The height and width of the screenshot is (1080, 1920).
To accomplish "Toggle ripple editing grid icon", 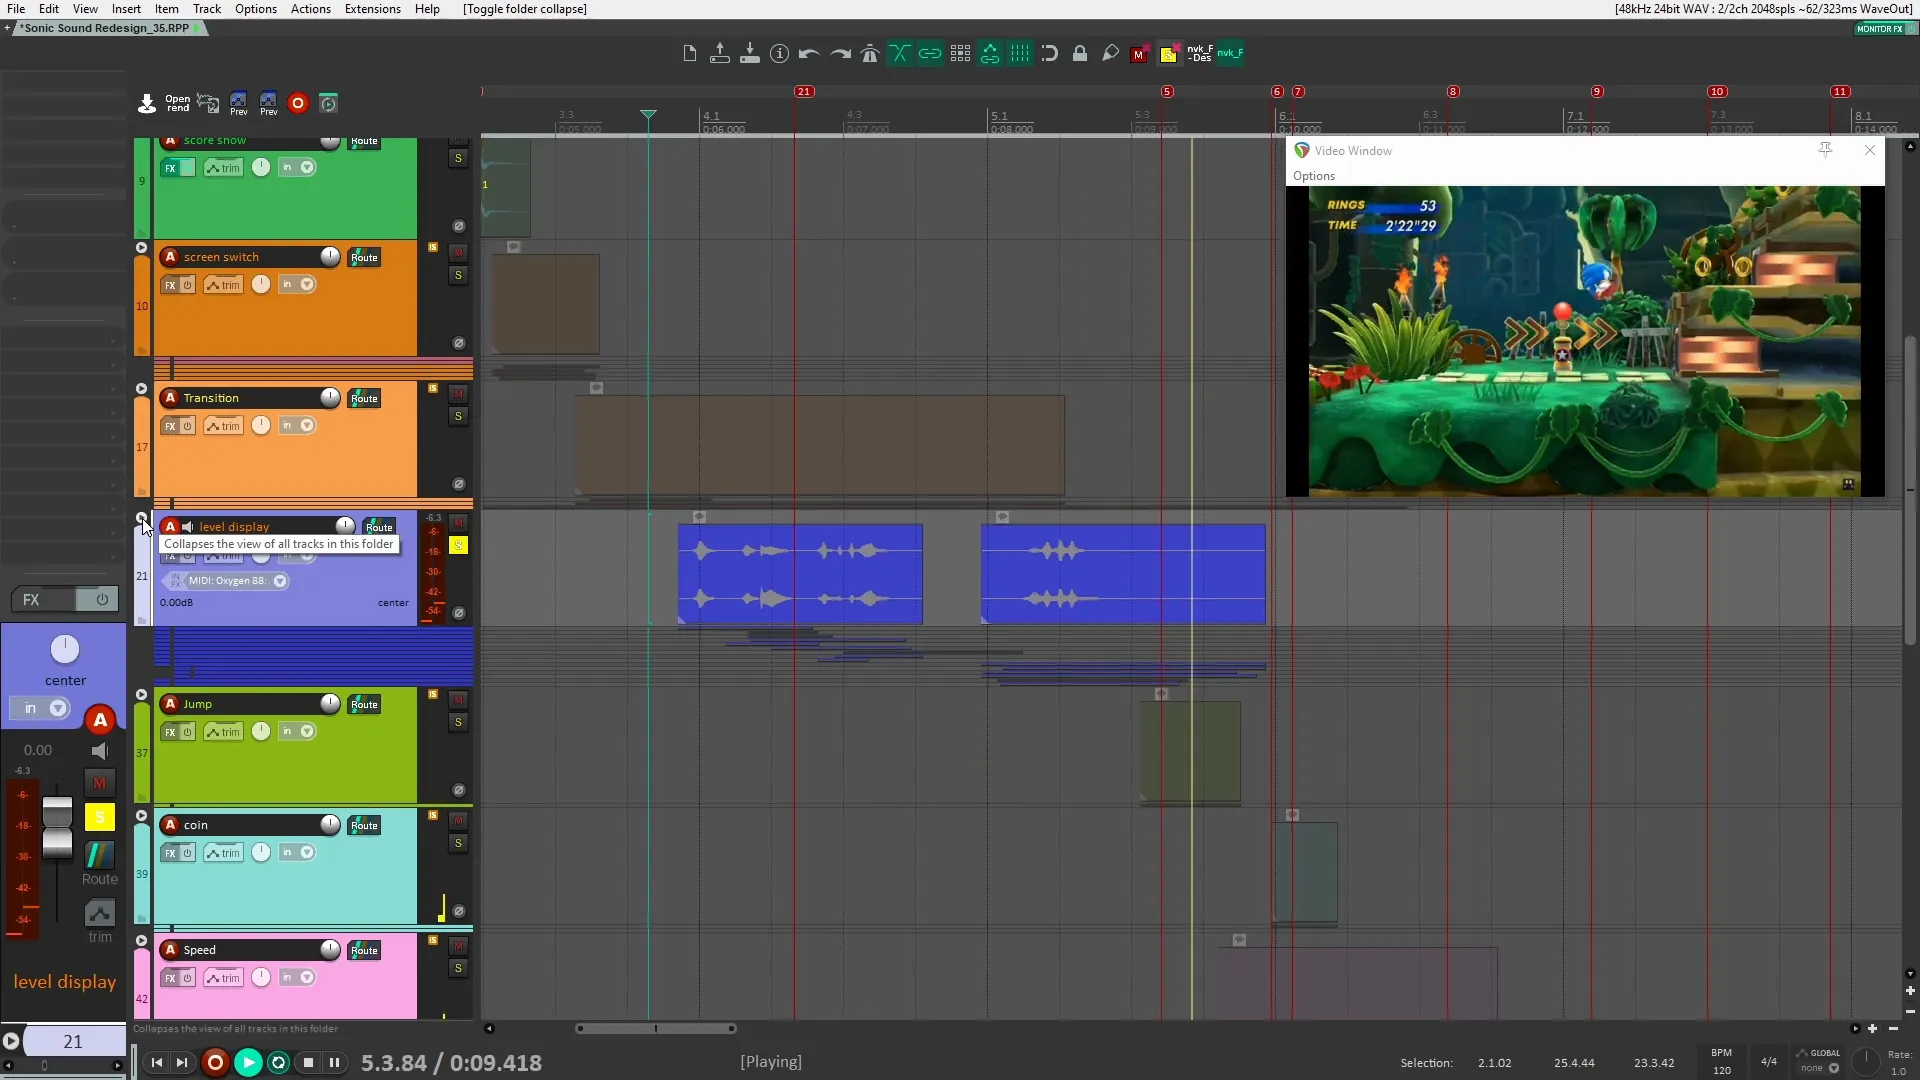I will click(x=960, y=54).
